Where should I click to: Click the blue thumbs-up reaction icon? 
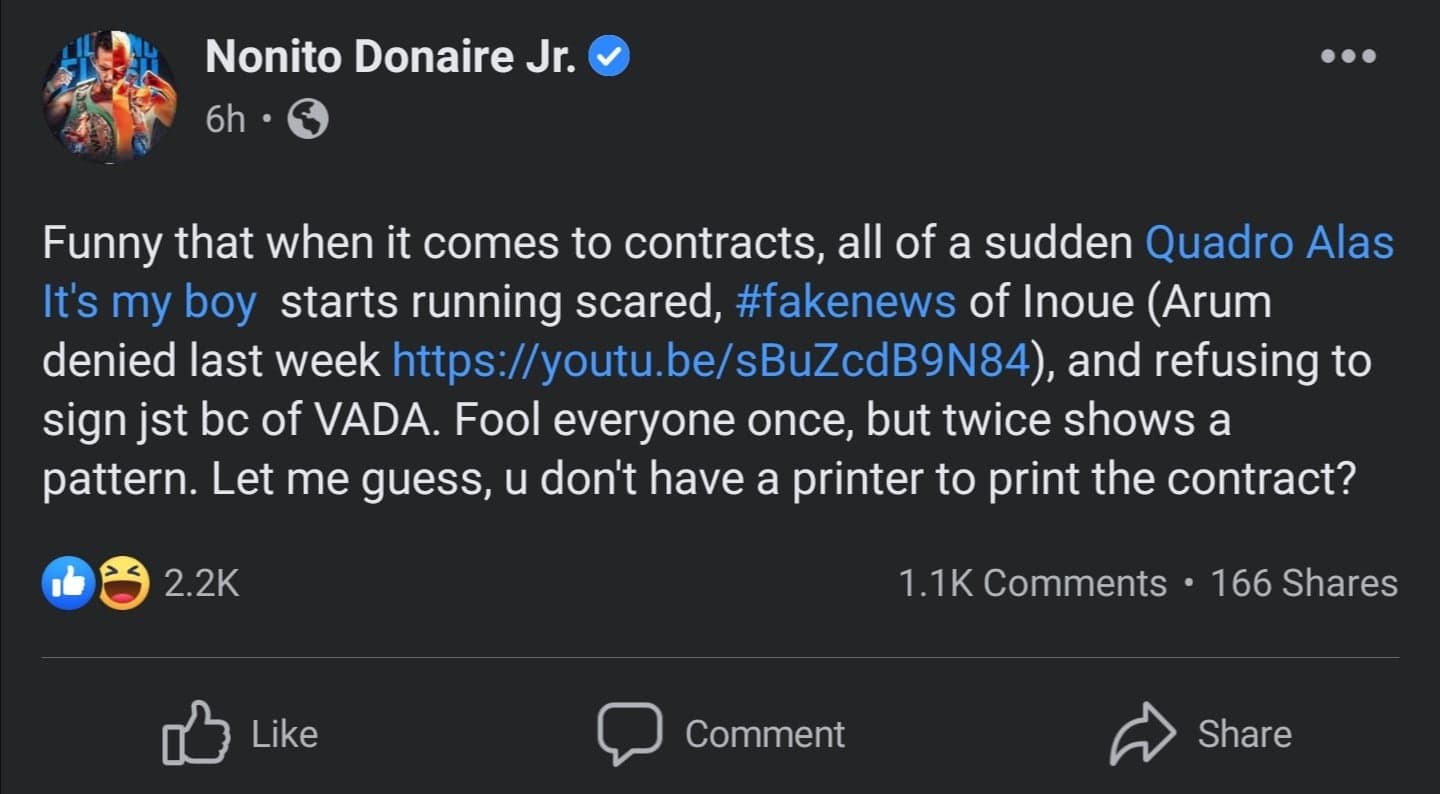click(67, 584)
